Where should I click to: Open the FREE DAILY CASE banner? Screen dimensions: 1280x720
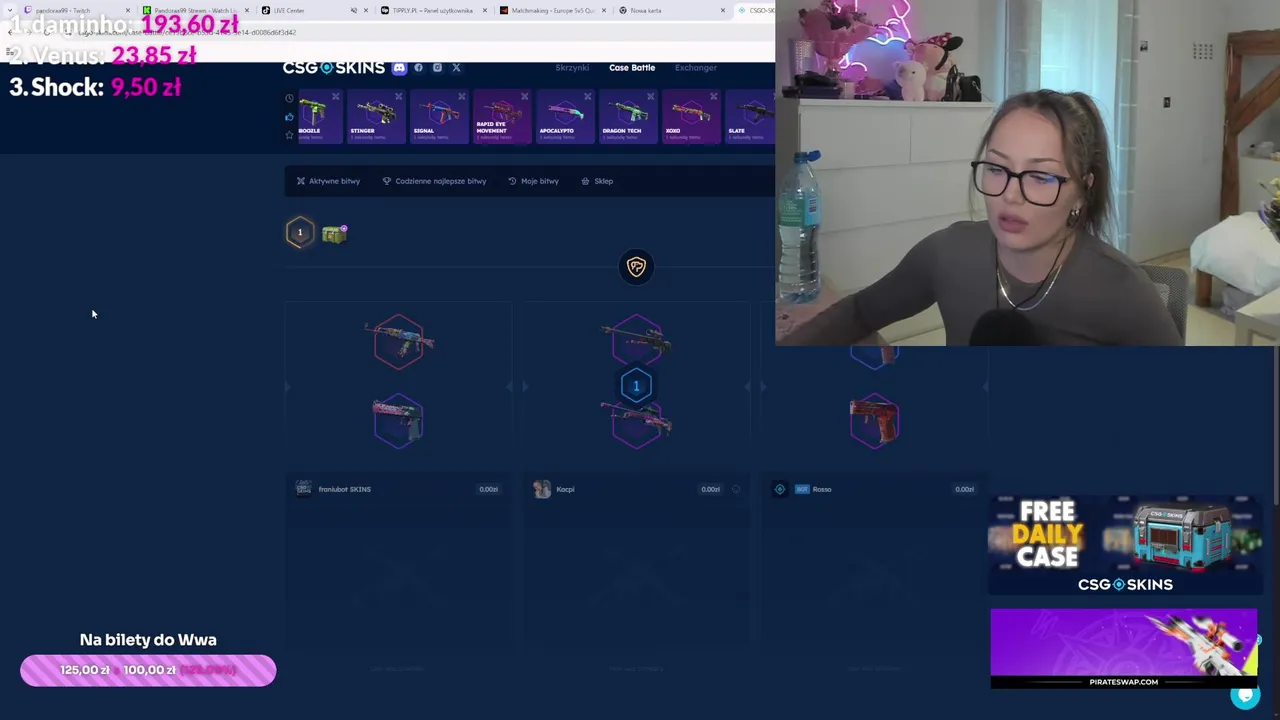(1124, 546)
